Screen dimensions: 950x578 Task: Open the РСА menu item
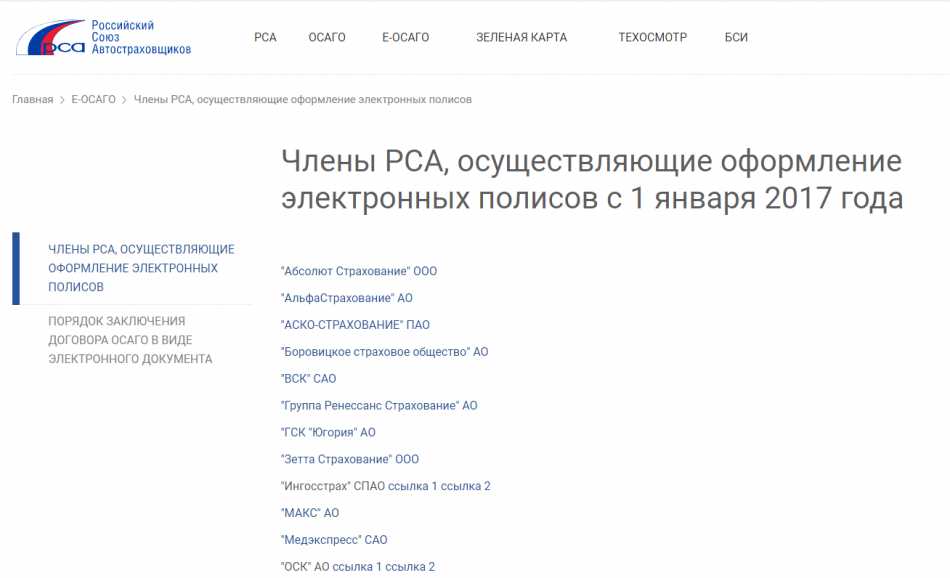[265, 38]
